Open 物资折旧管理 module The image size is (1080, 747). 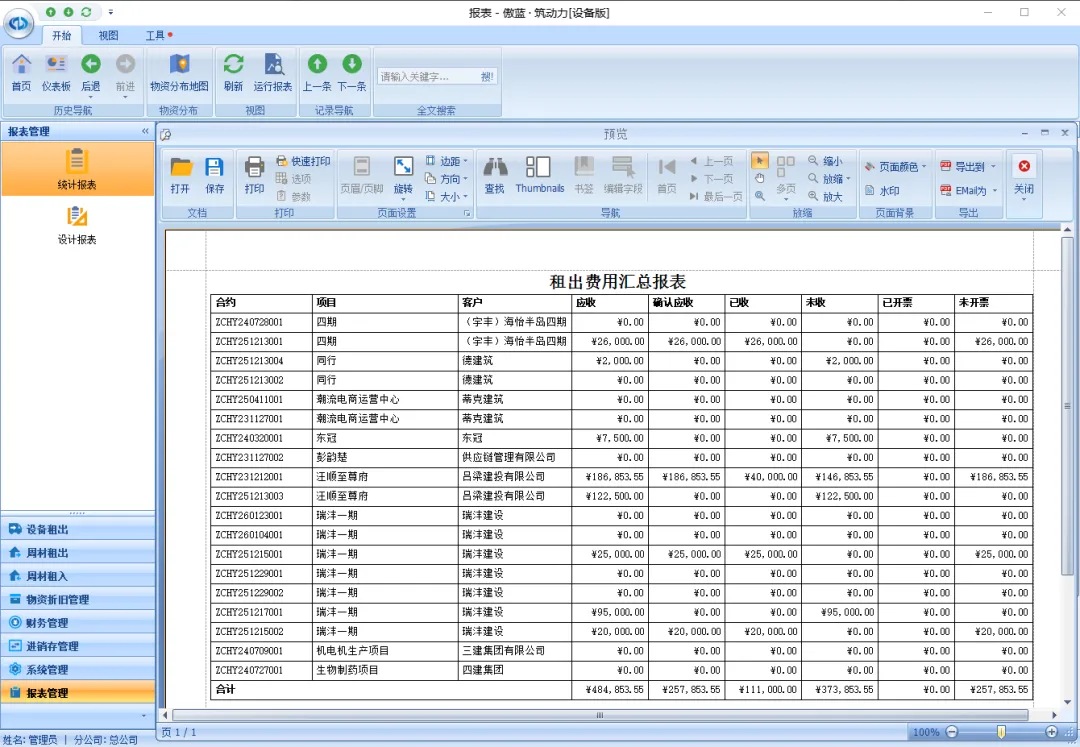point(77,599)
